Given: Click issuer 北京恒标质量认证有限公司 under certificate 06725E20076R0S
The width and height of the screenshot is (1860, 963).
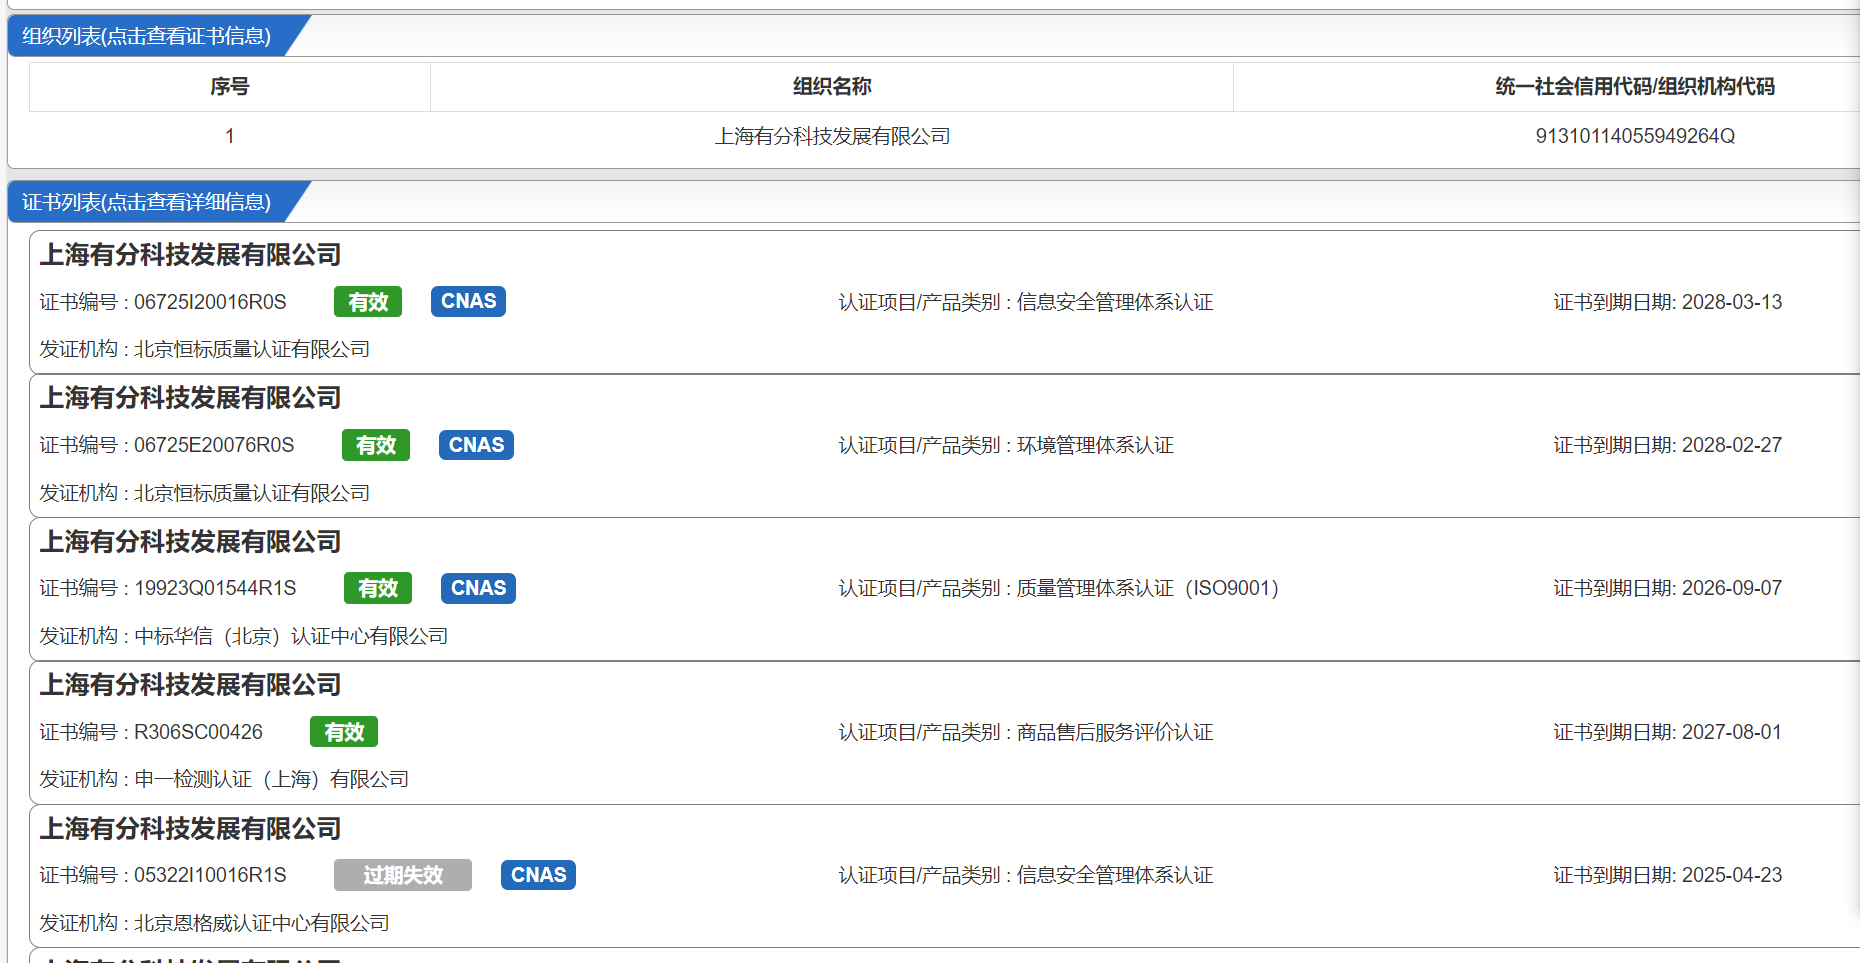Looking at the screenshot, I should (252, 493).
